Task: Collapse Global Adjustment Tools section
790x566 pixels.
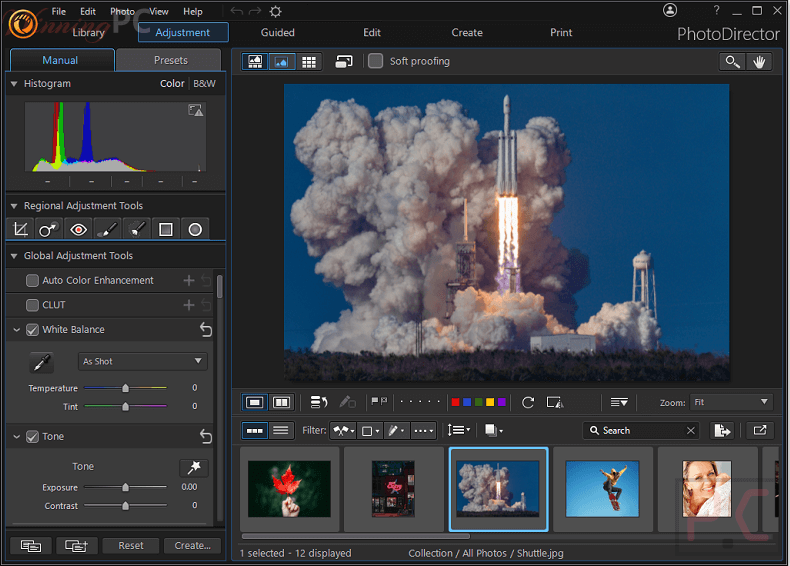Action: [14, 256]
